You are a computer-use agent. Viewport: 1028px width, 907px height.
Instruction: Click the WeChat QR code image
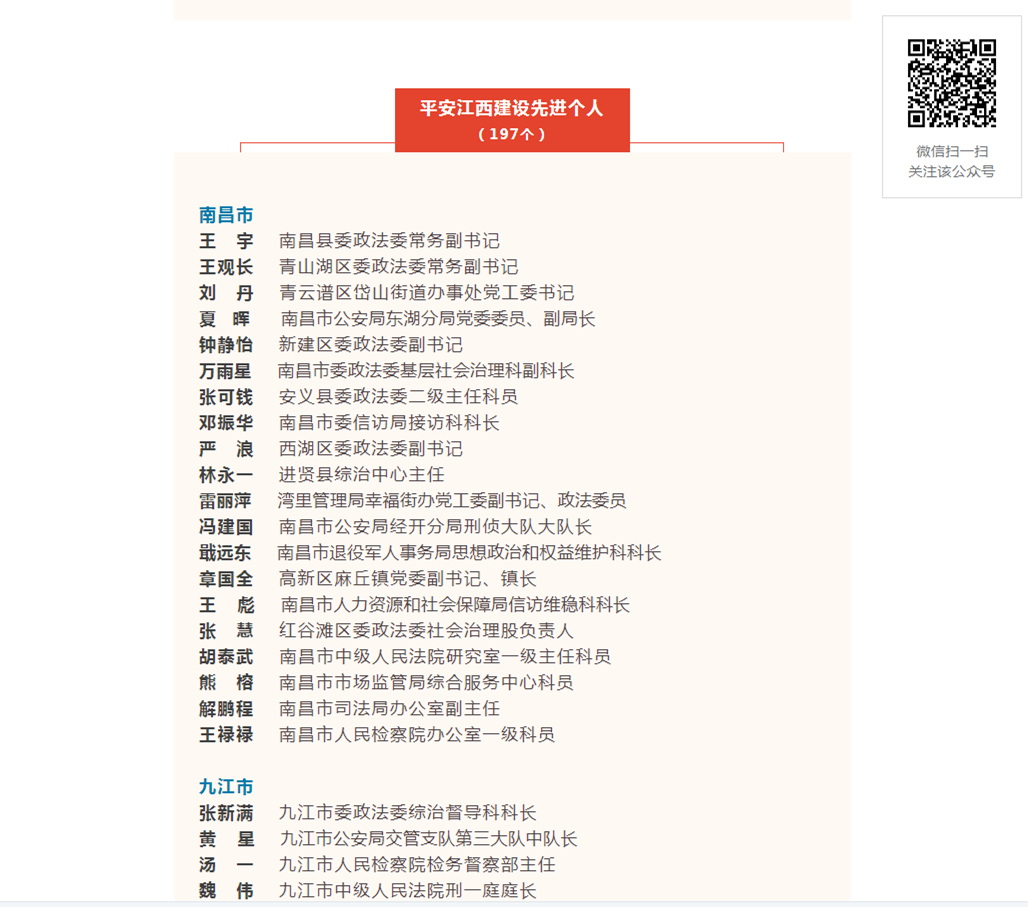(x=951, y=83)
